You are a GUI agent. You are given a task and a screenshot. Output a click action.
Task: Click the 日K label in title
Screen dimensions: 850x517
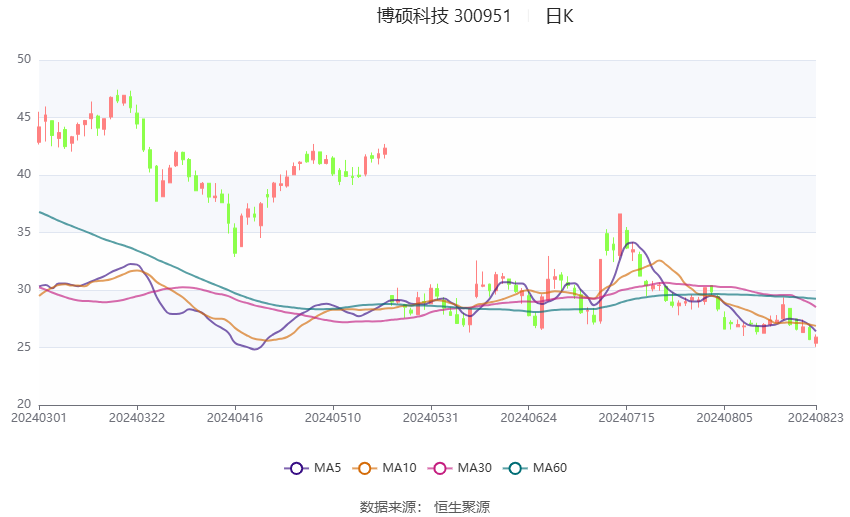pyautogui.click(x=559, y=16)
